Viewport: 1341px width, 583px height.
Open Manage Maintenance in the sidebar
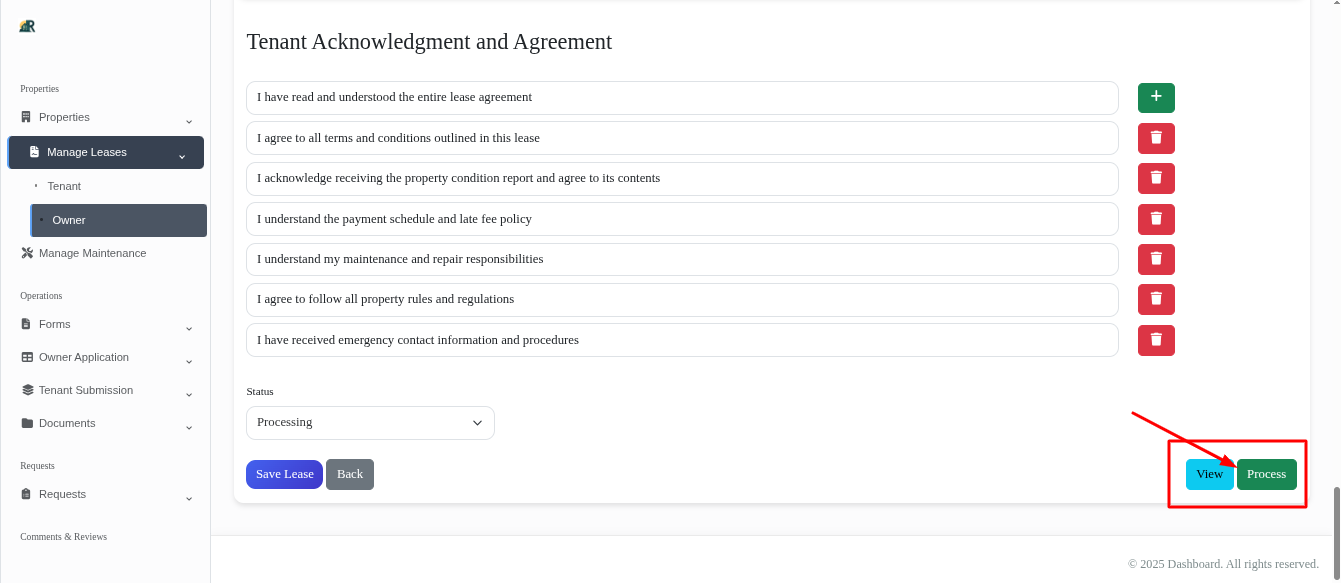92,254
